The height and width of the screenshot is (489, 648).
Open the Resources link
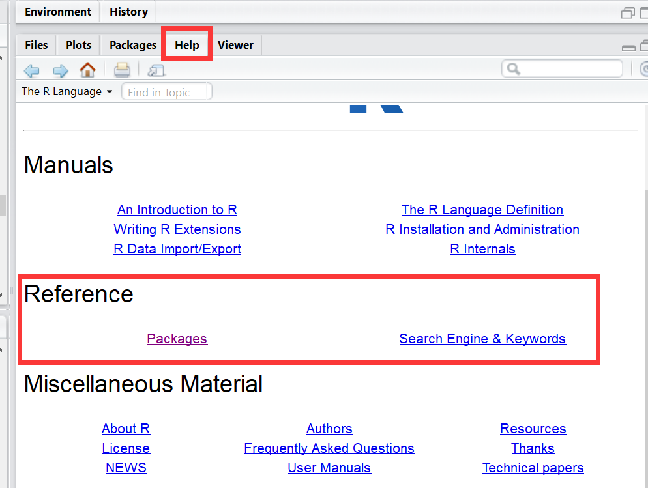(533, 428)
